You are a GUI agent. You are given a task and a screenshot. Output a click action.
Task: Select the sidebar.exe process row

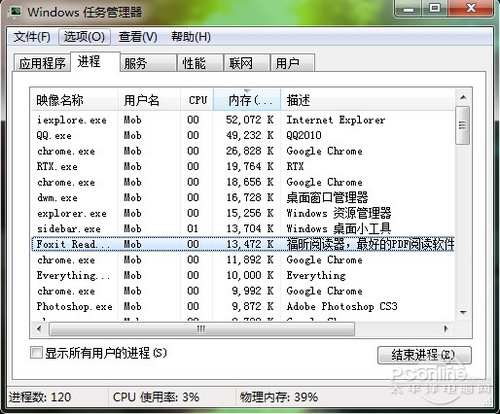tap(243, 229)
